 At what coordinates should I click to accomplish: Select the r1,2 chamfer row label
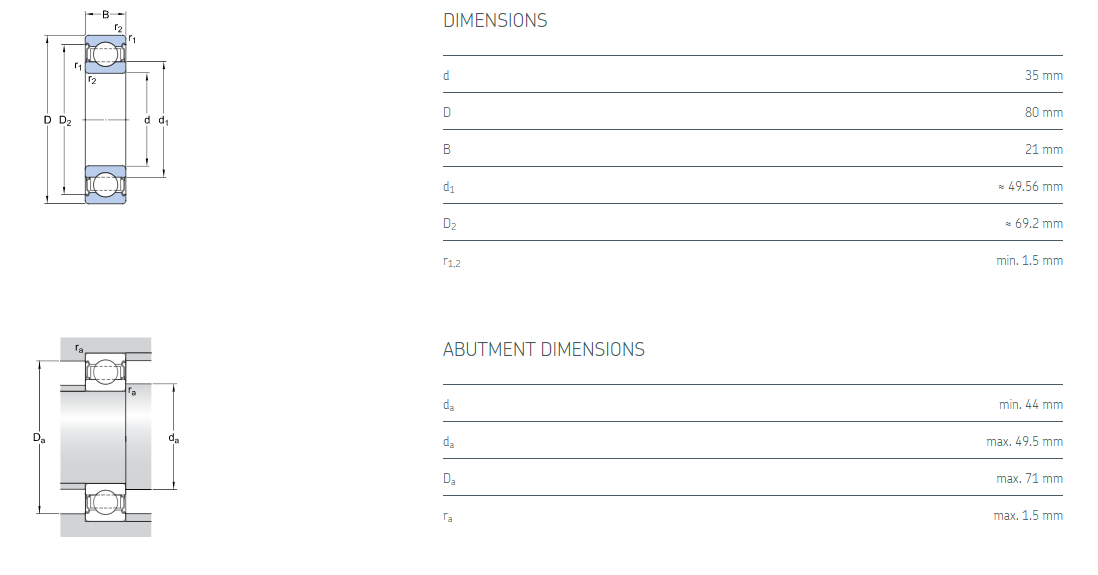pos(451,261)
